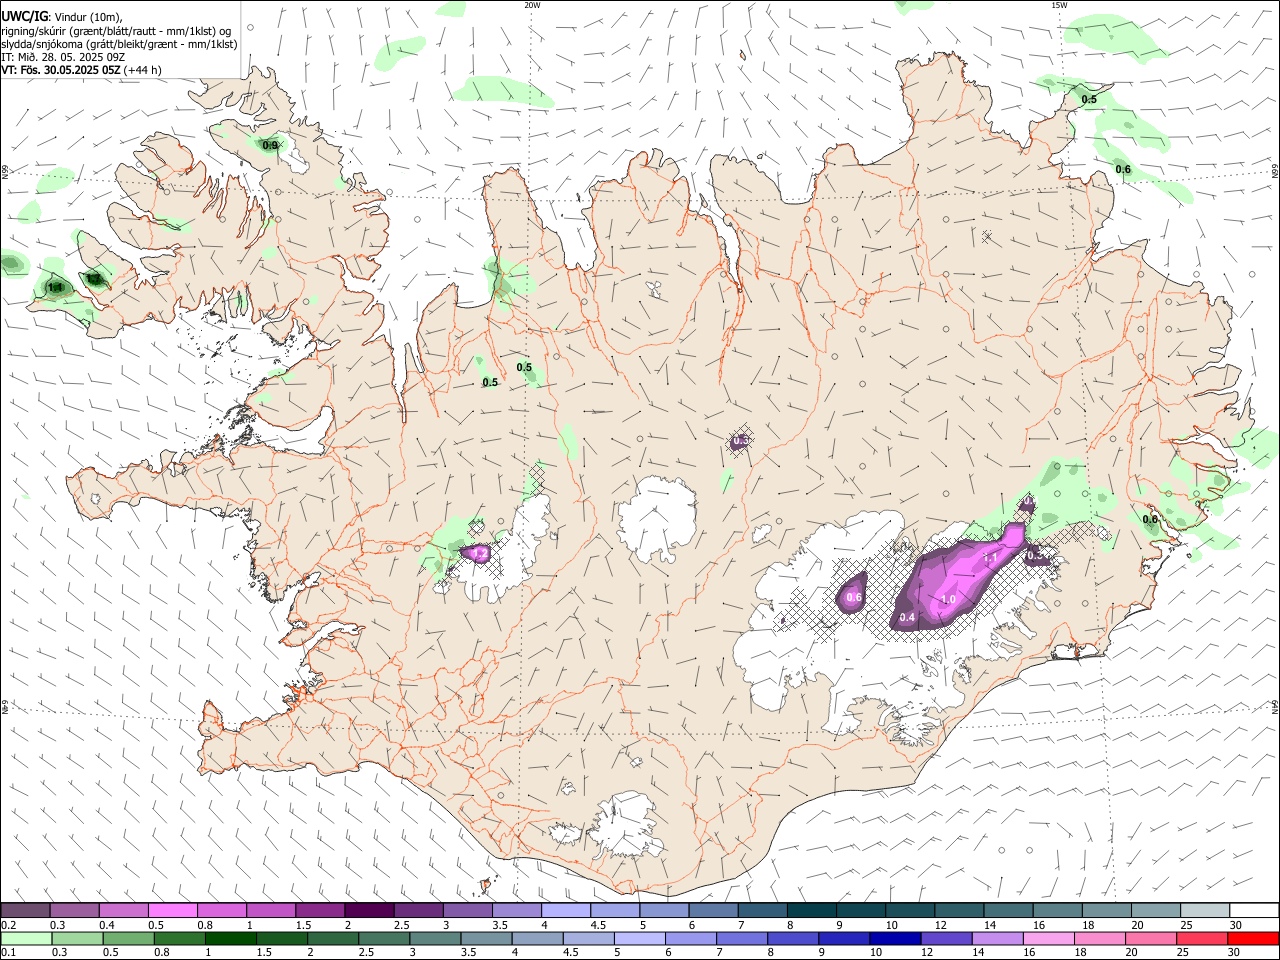Click the 0.5 value off the northeast coast
Screen dimensions: 1280x960
click(1089, 100)
